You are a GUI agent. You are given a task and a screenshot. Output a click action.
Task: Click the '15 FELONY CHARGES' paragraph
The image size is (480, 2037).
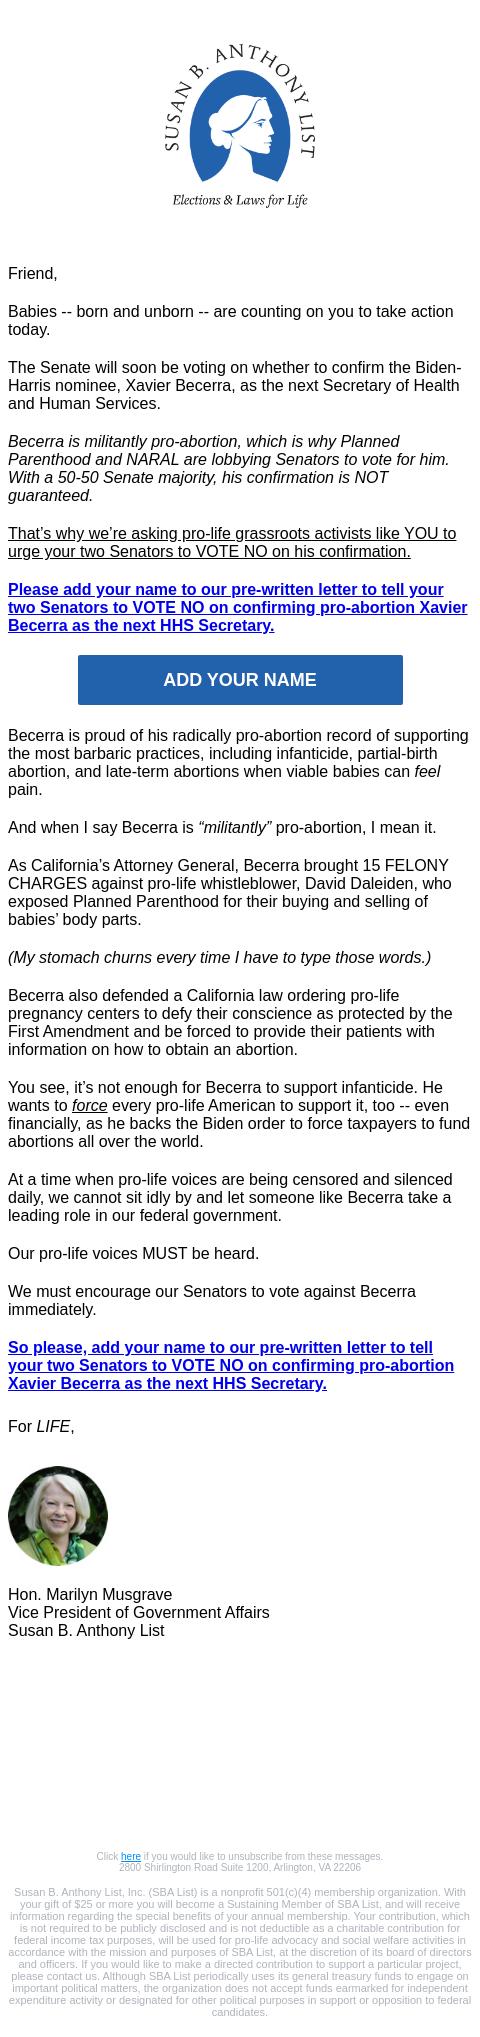[230, 892]
